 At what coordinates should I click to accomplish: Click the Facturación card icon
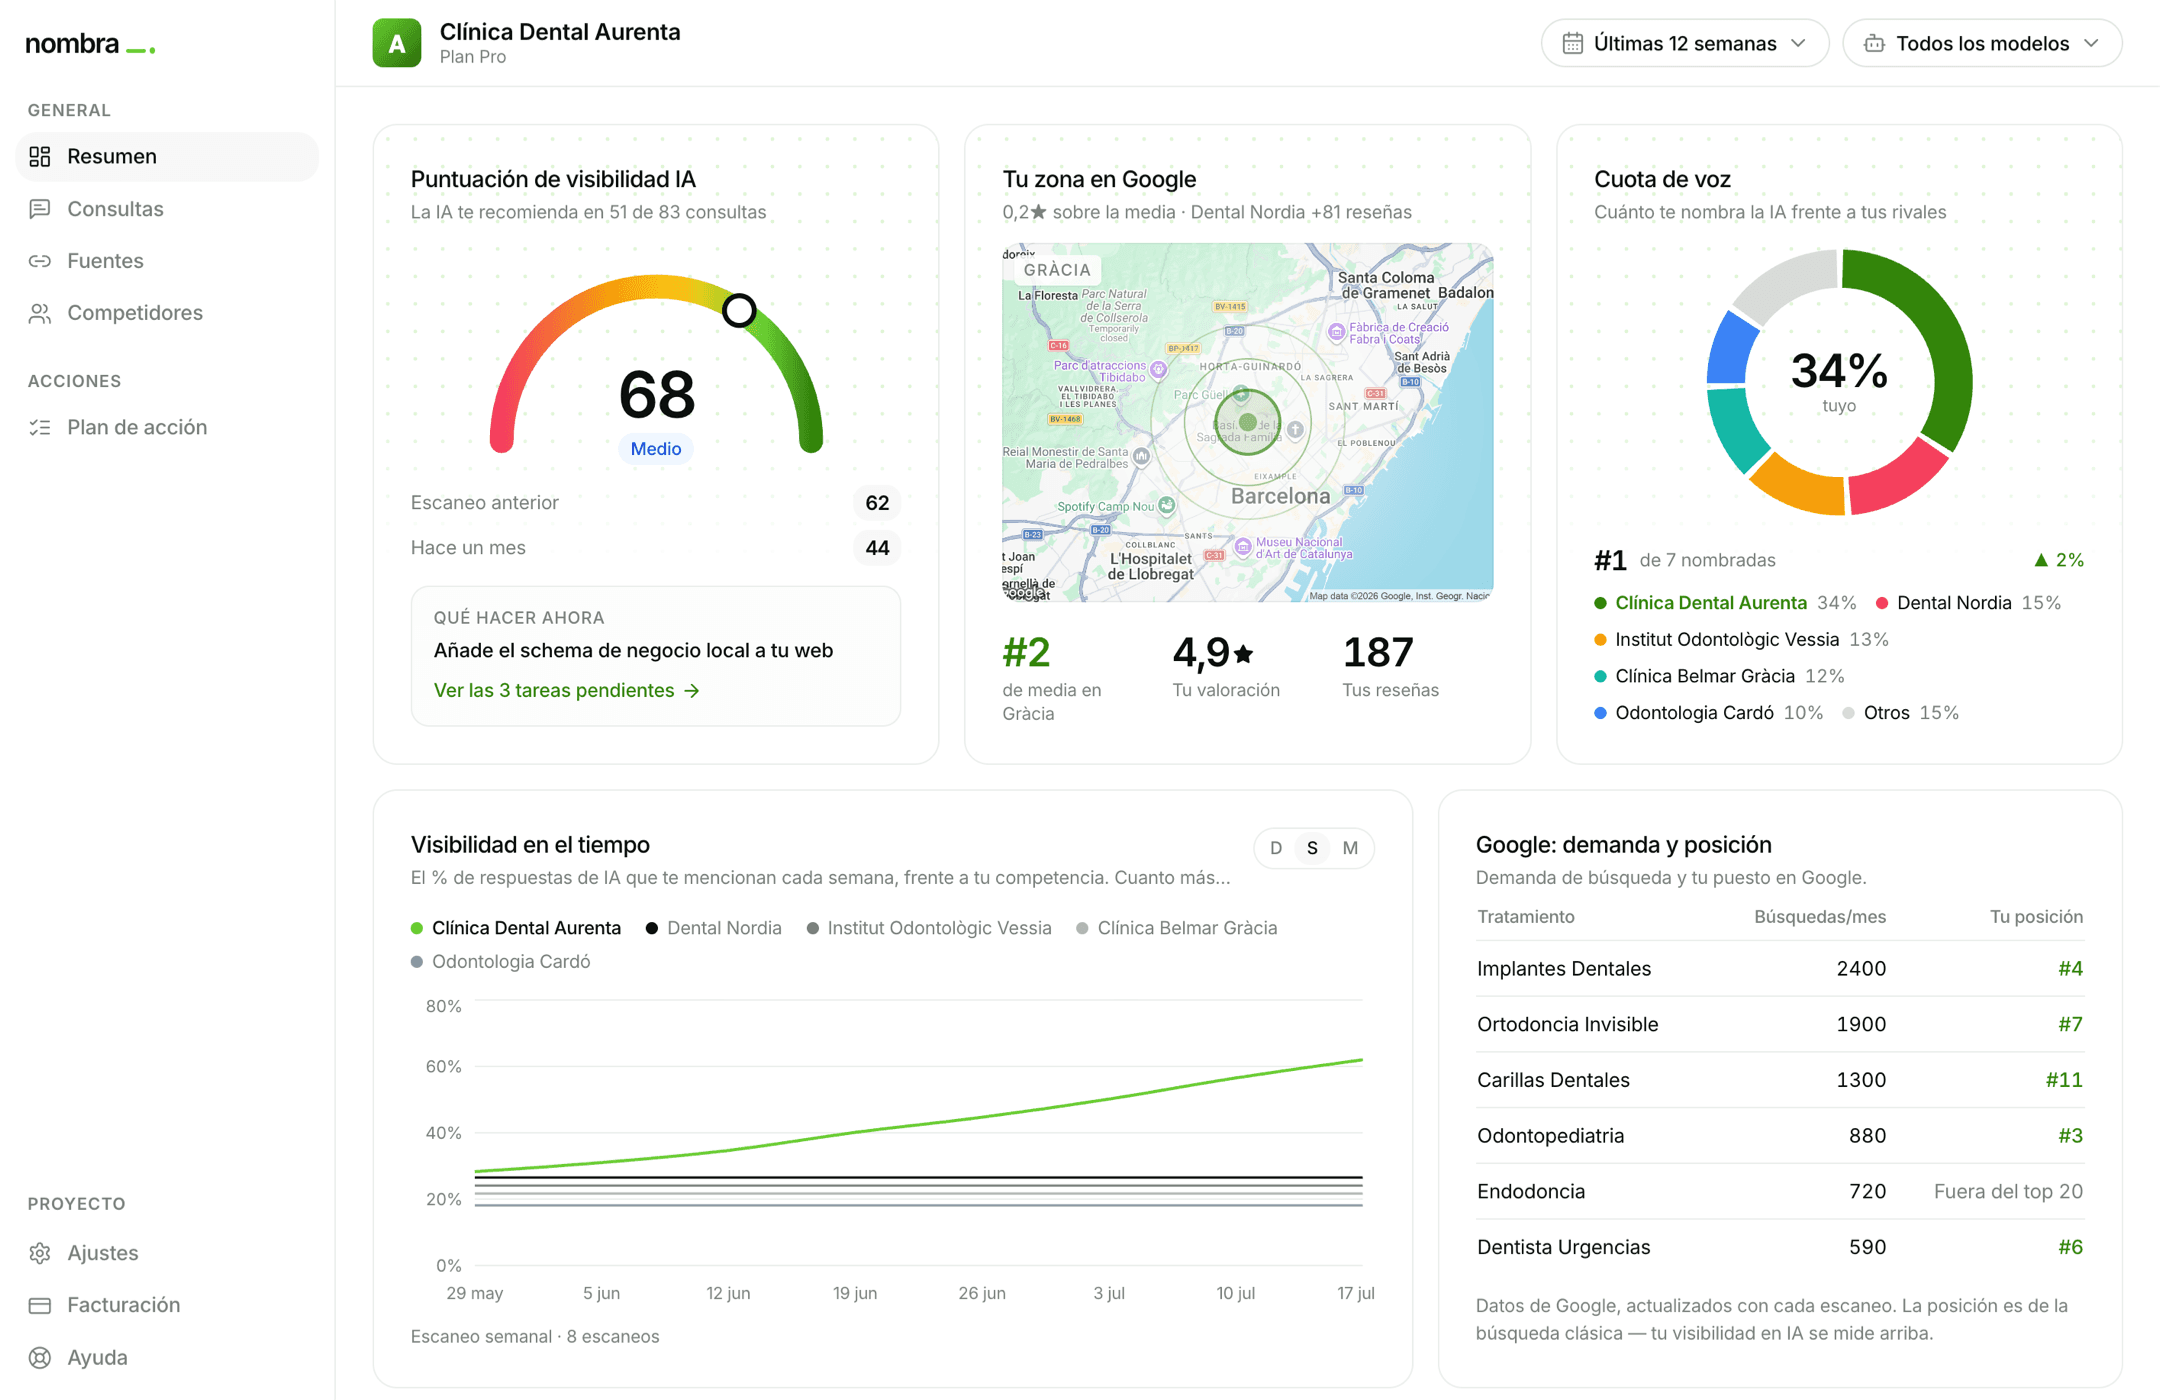(x=40, y=1305)
